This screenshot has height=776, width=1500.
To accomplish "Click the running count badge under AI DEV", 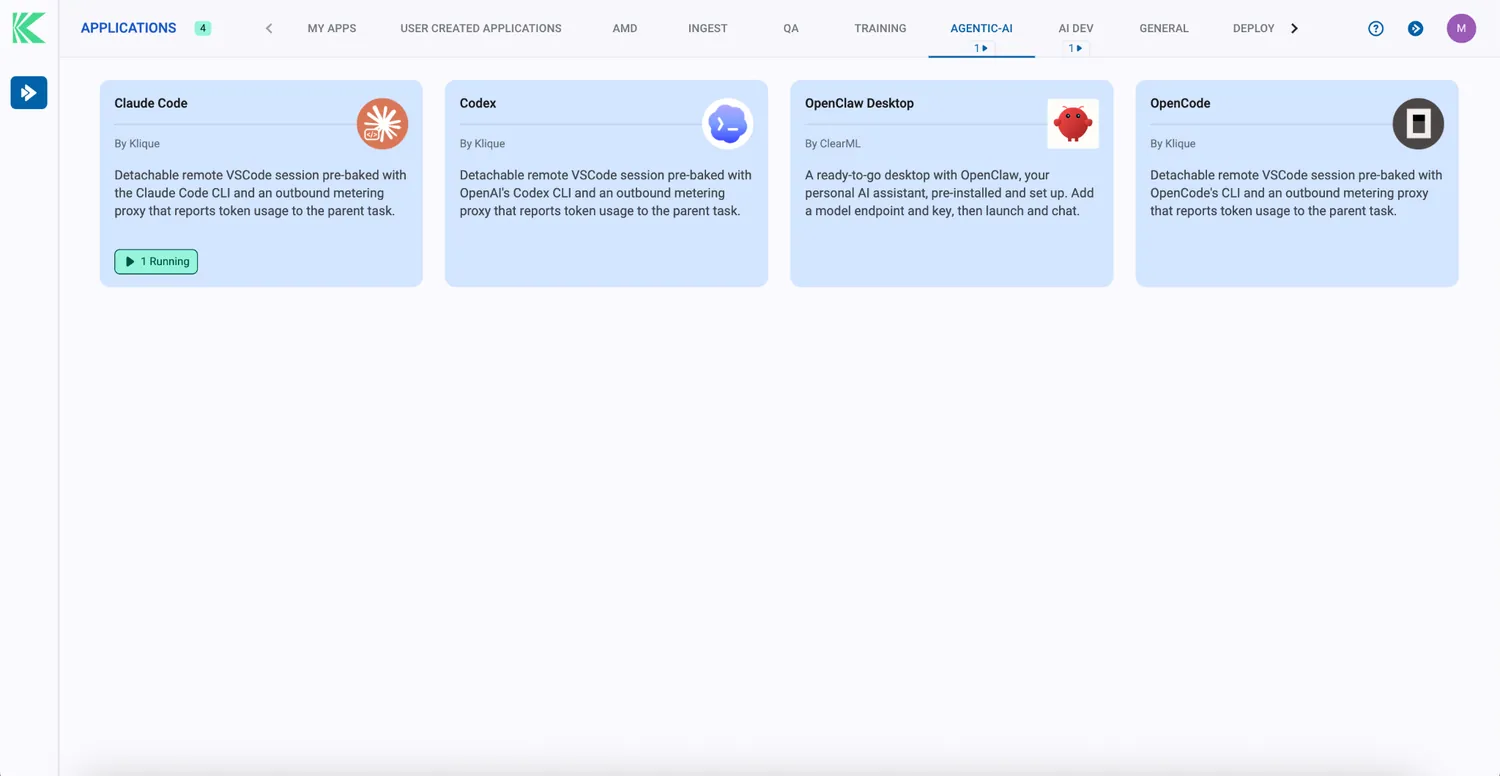I will tap(1076, 48).
